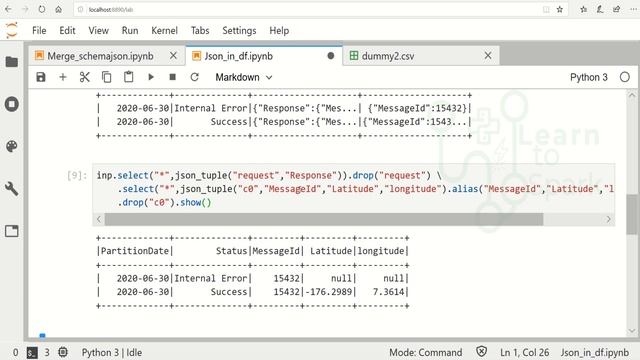640x360 pixels.
Task: Open the Run menu
Action: (130, 31)
